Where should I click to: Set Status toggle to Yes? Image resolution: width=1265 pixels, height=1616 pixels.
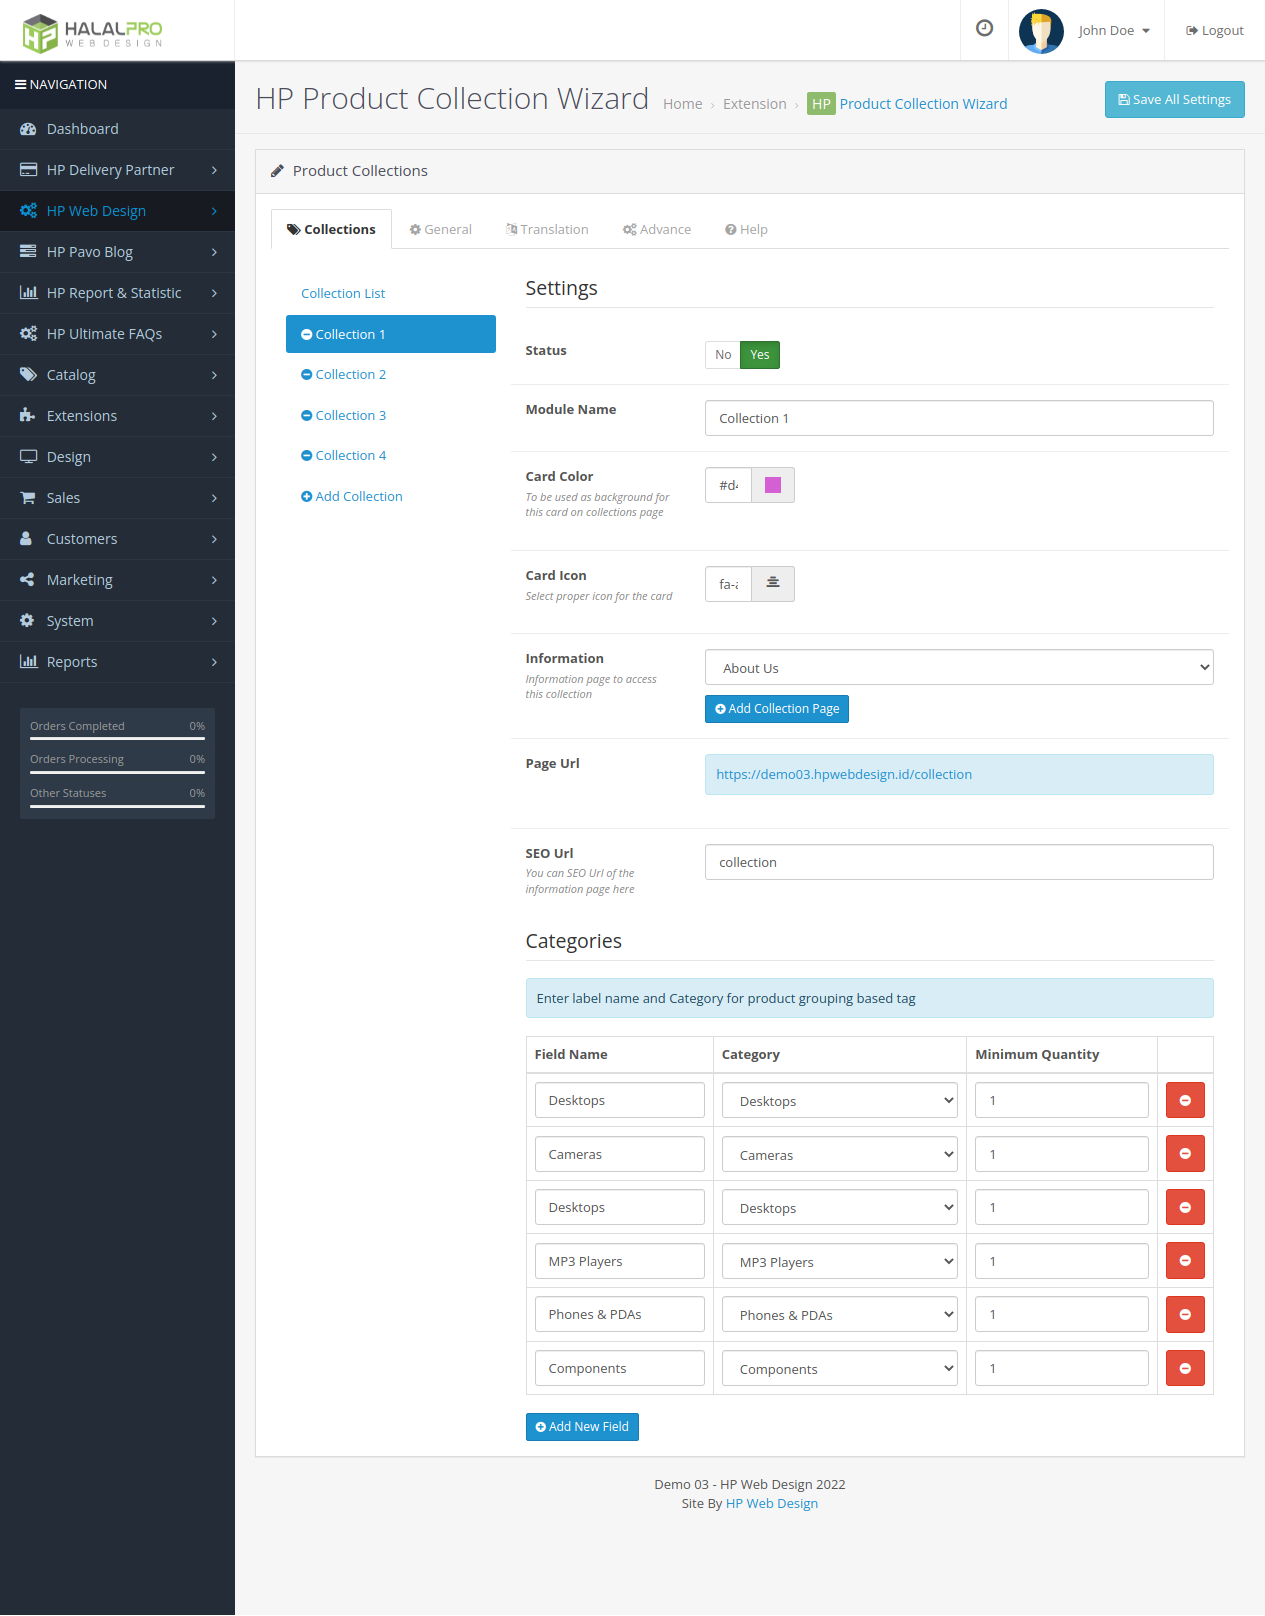tap(760, 355)
